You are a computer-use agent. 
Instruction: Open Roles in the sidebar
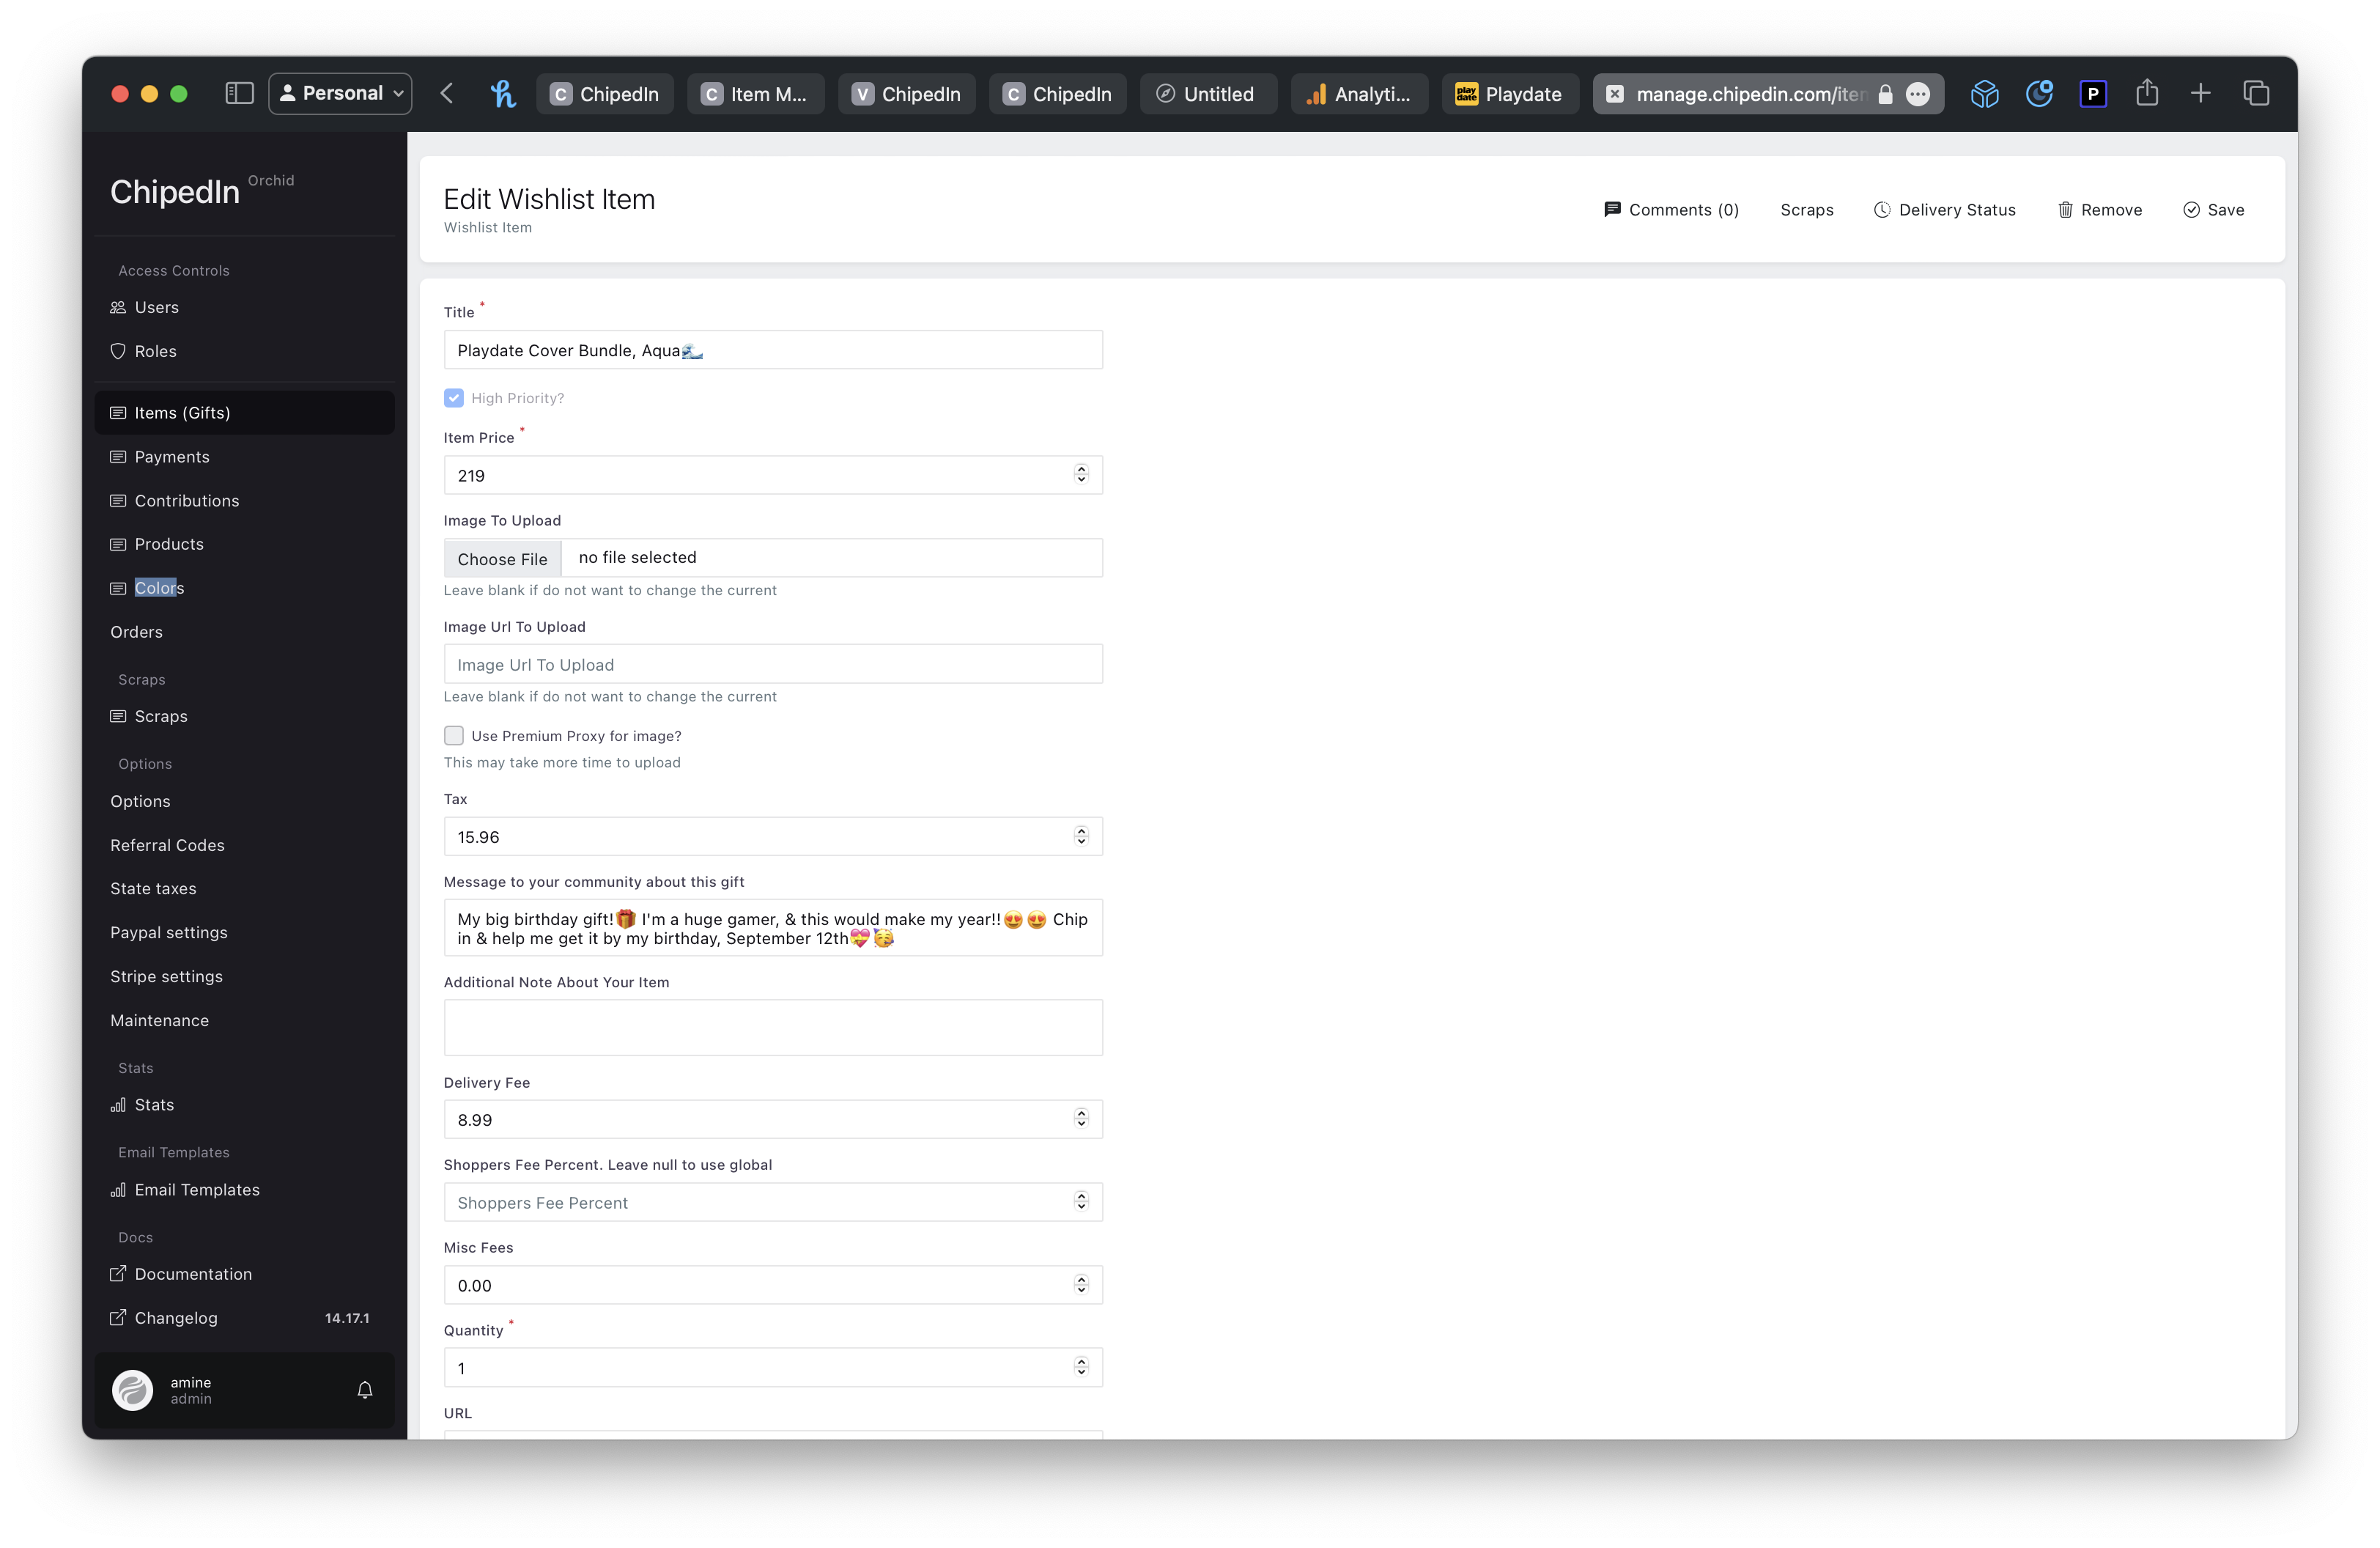coord(244,351)
